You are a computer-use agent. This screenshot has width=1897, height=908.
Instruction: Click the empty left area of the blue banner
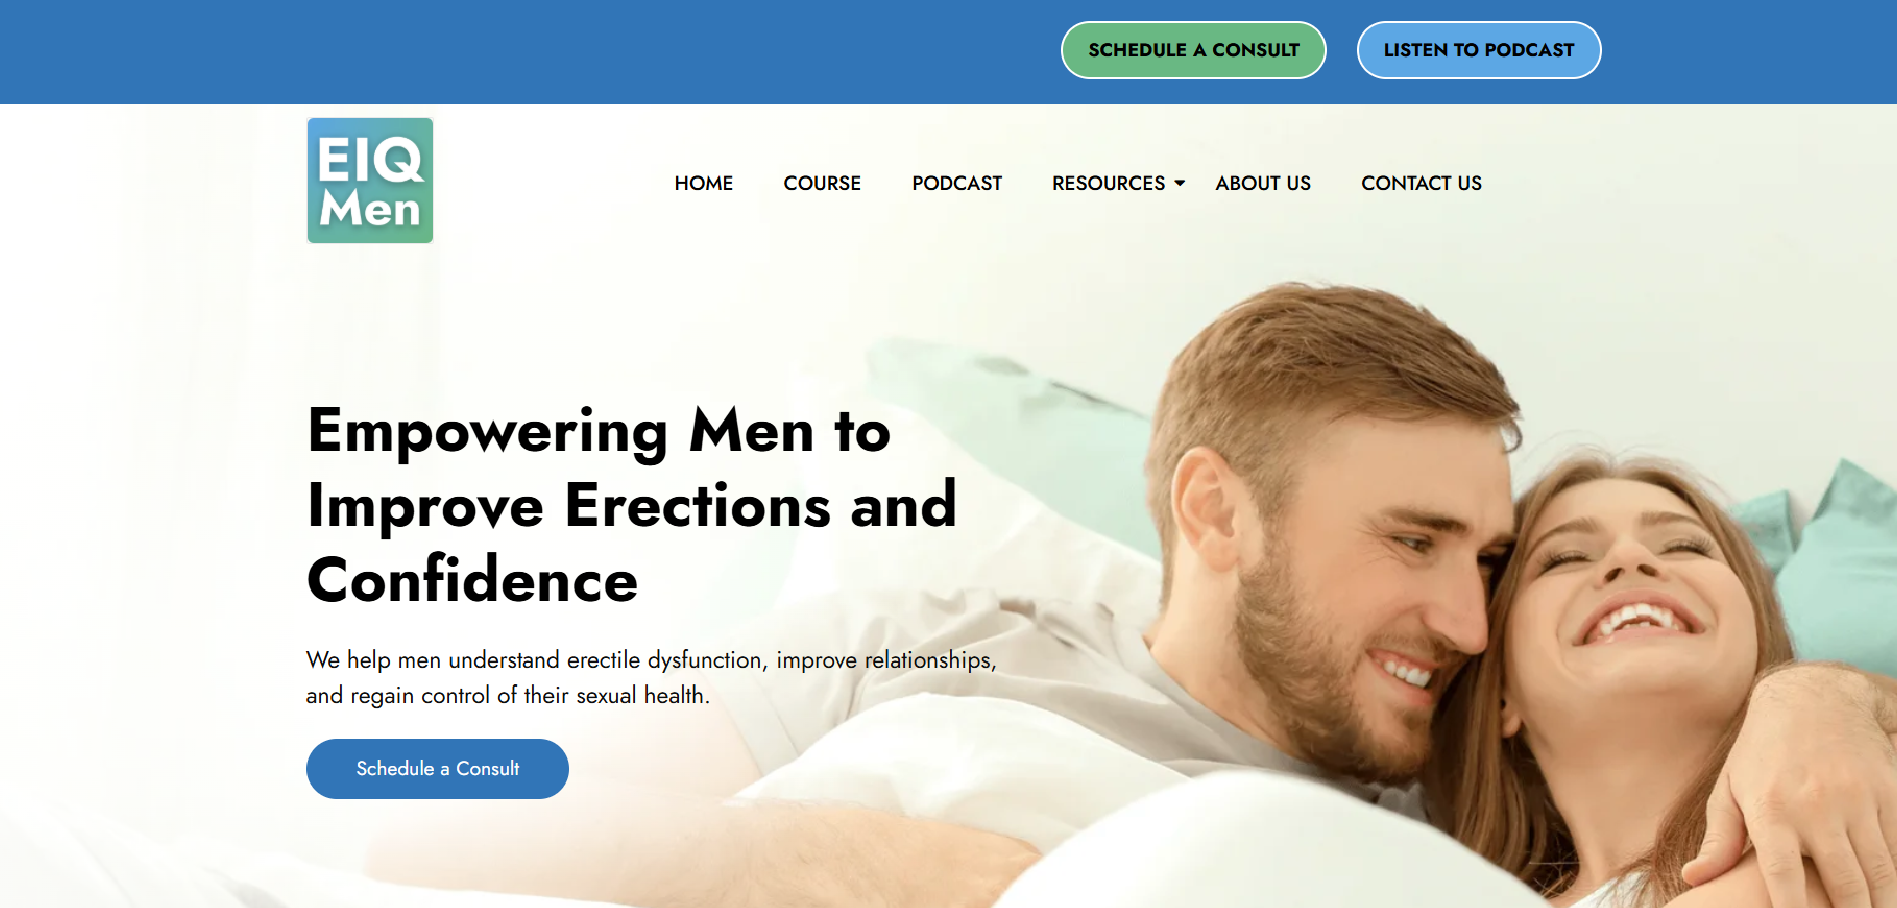pyautogui.click(x=500, y=52)
